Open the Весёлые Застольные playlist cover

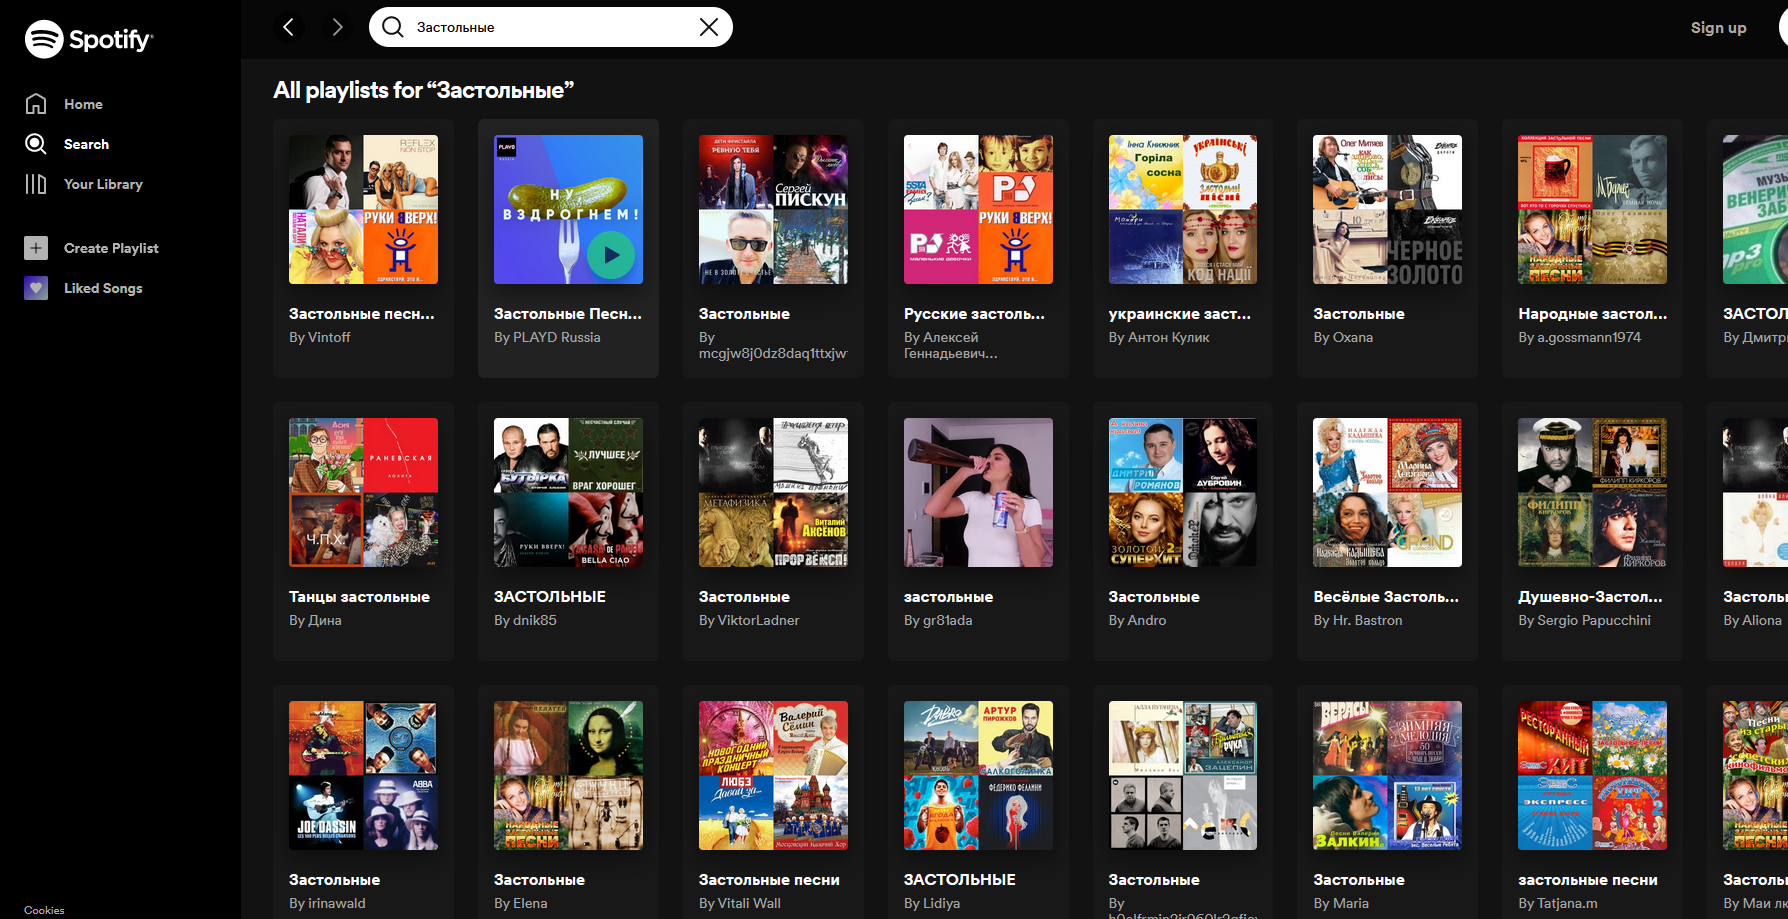[1388, 492]
